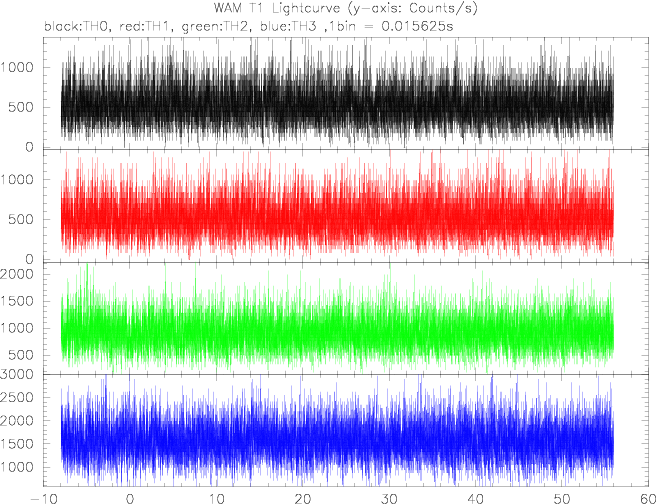Click the 30 label on the time axis
Image resolution: width=657 pixels, height=504 pixels.
(389, 499)
